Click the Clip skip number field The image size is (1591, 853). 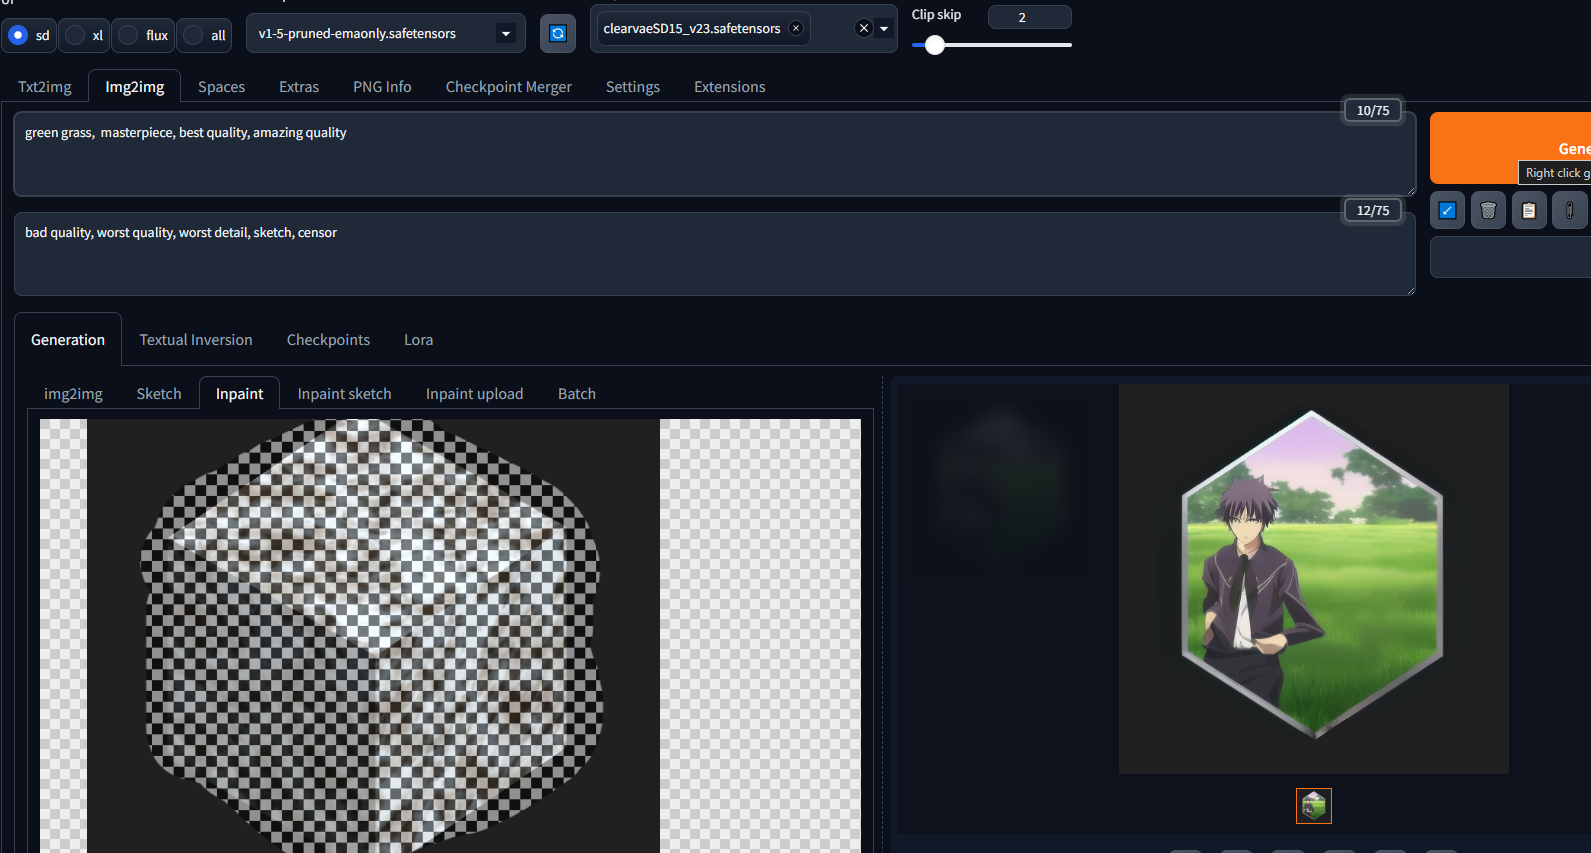[x=1029, y=17]
